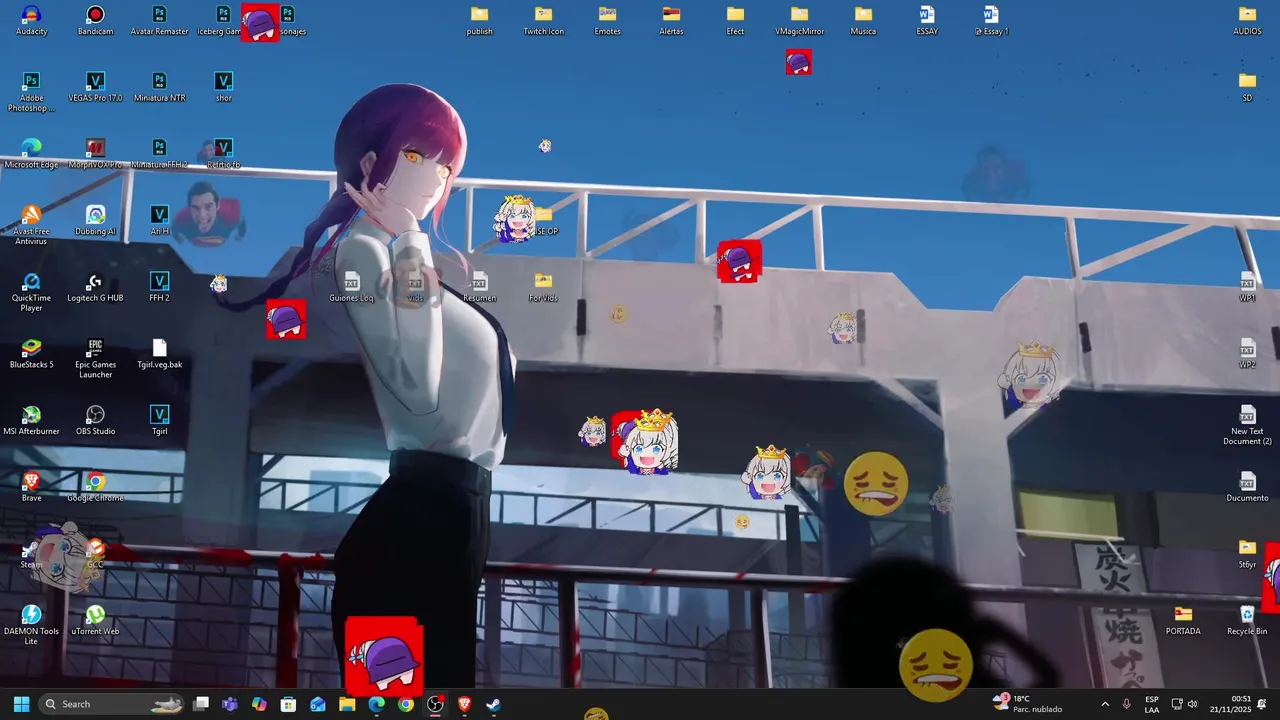
Task: Open the Recycle Bin
Action: point(1247,621)
